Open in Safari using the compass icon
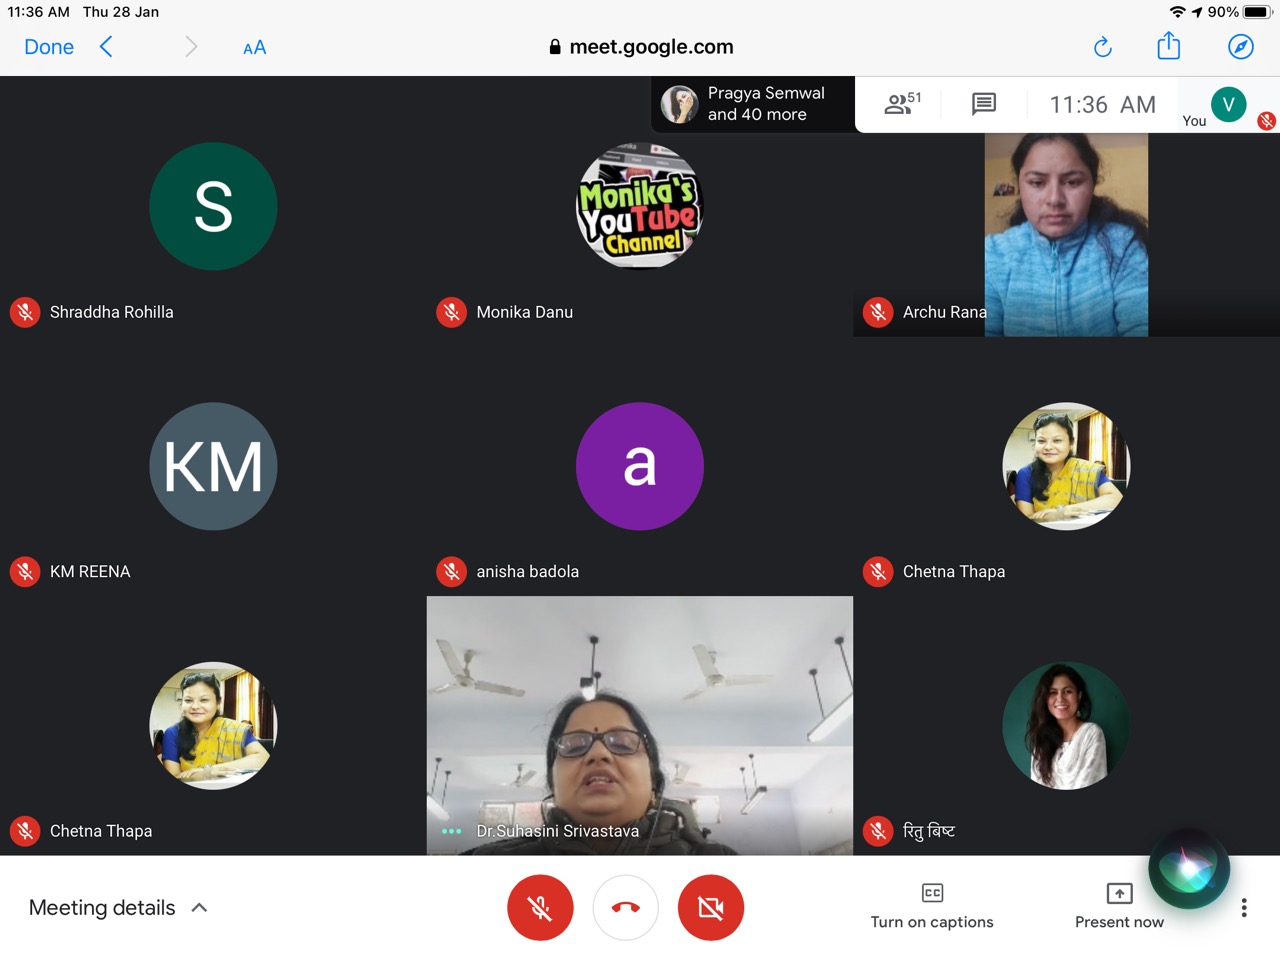Image resolution: width=1280 pixels, height=960 pixels. tap(1241, 47)
